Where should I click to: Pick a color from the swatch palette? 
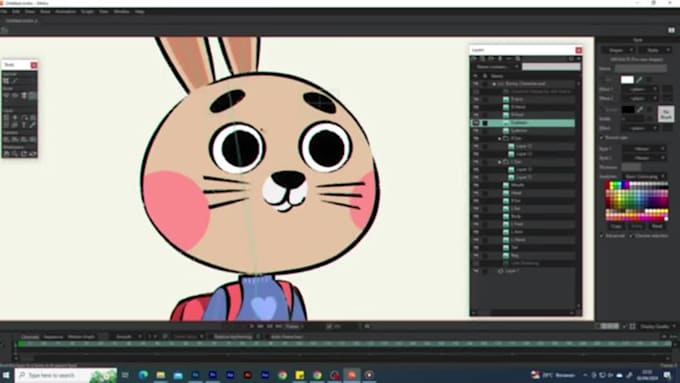point(637,201)
